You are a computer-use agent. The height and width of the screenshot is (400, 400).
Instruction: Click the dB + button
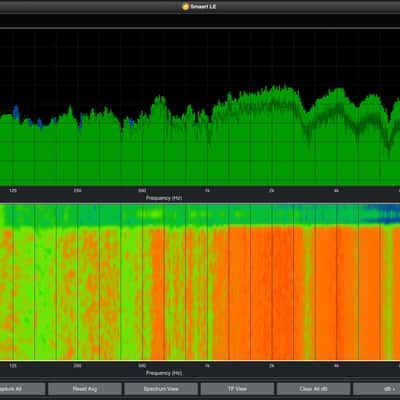(377, 389)
